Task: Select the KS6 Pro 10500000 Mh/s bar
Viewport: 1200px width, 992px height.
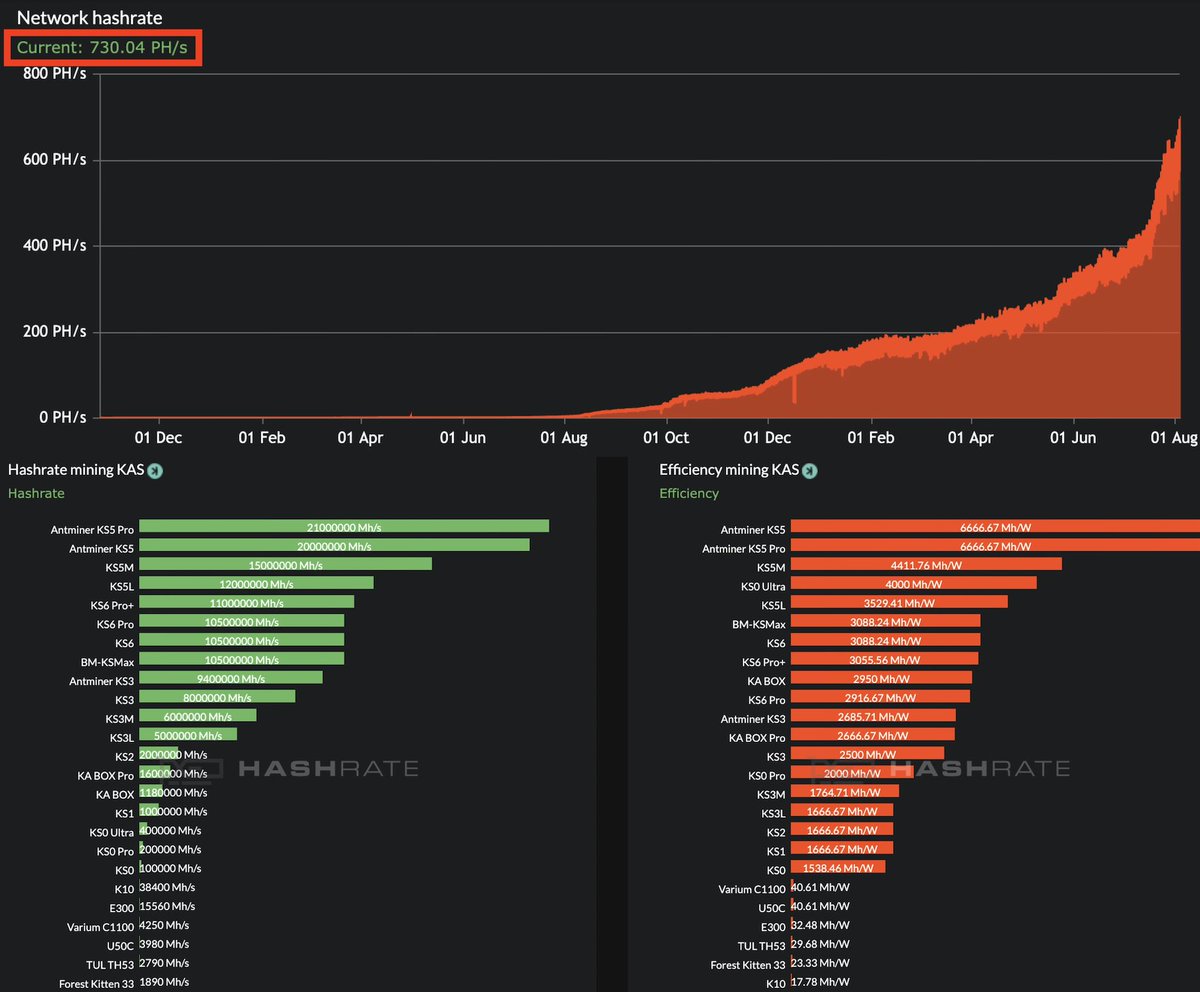Action: [242, 622]
